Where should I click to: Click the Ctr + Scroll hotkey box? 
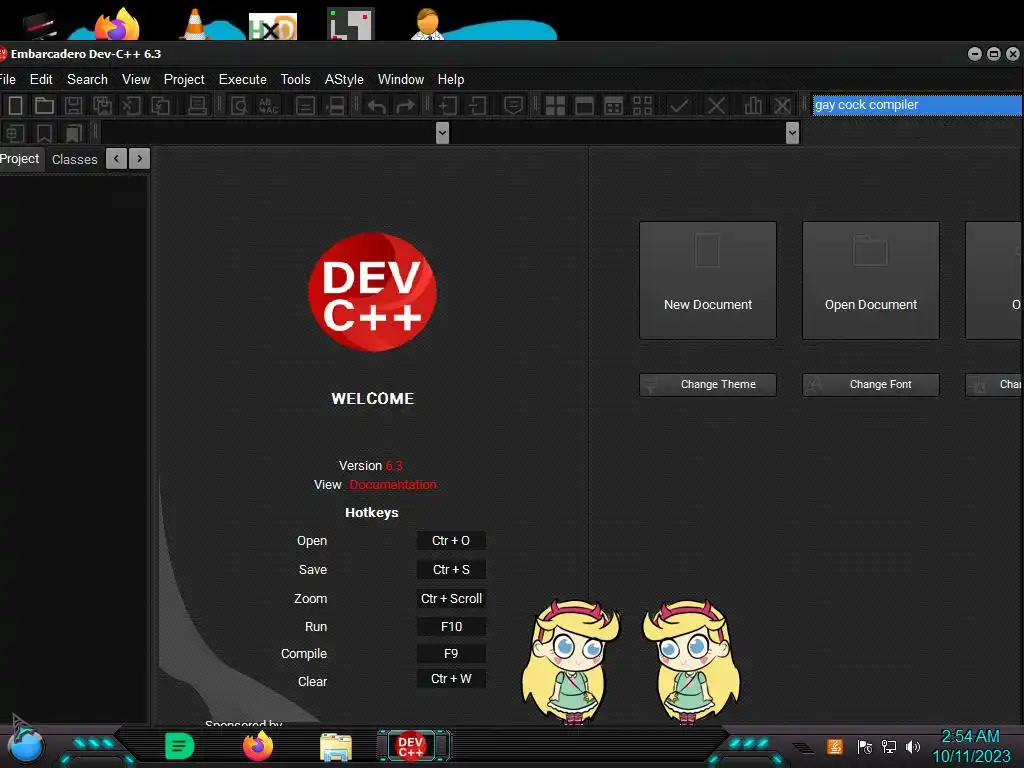[x=451, y=598]
